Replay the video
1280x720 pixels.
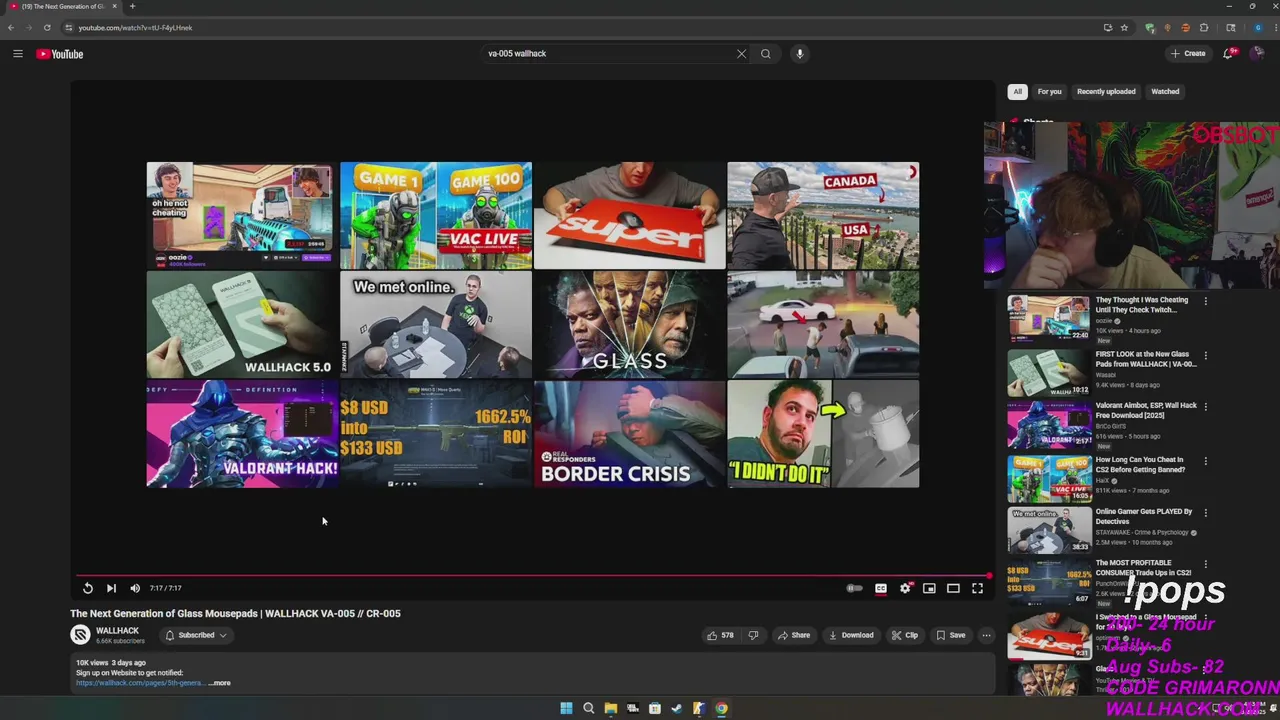[x=88, y=588]
